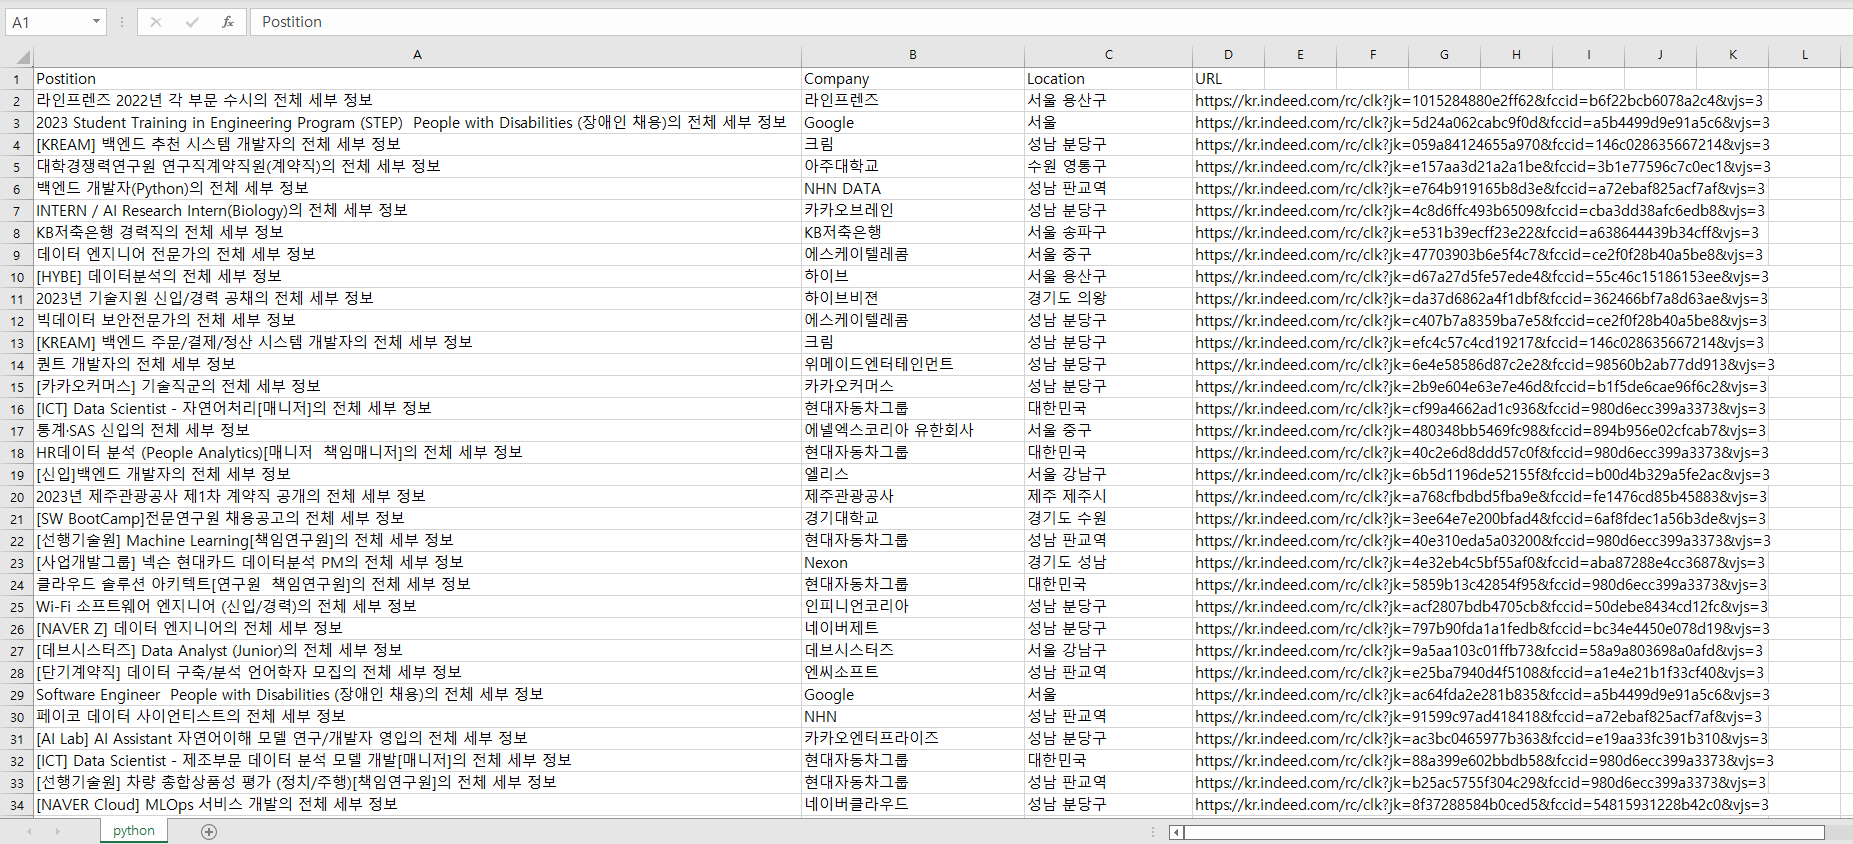The image size is (1853, 844).
Task: Select company cell '제주관광공사'
Action: 913,496
